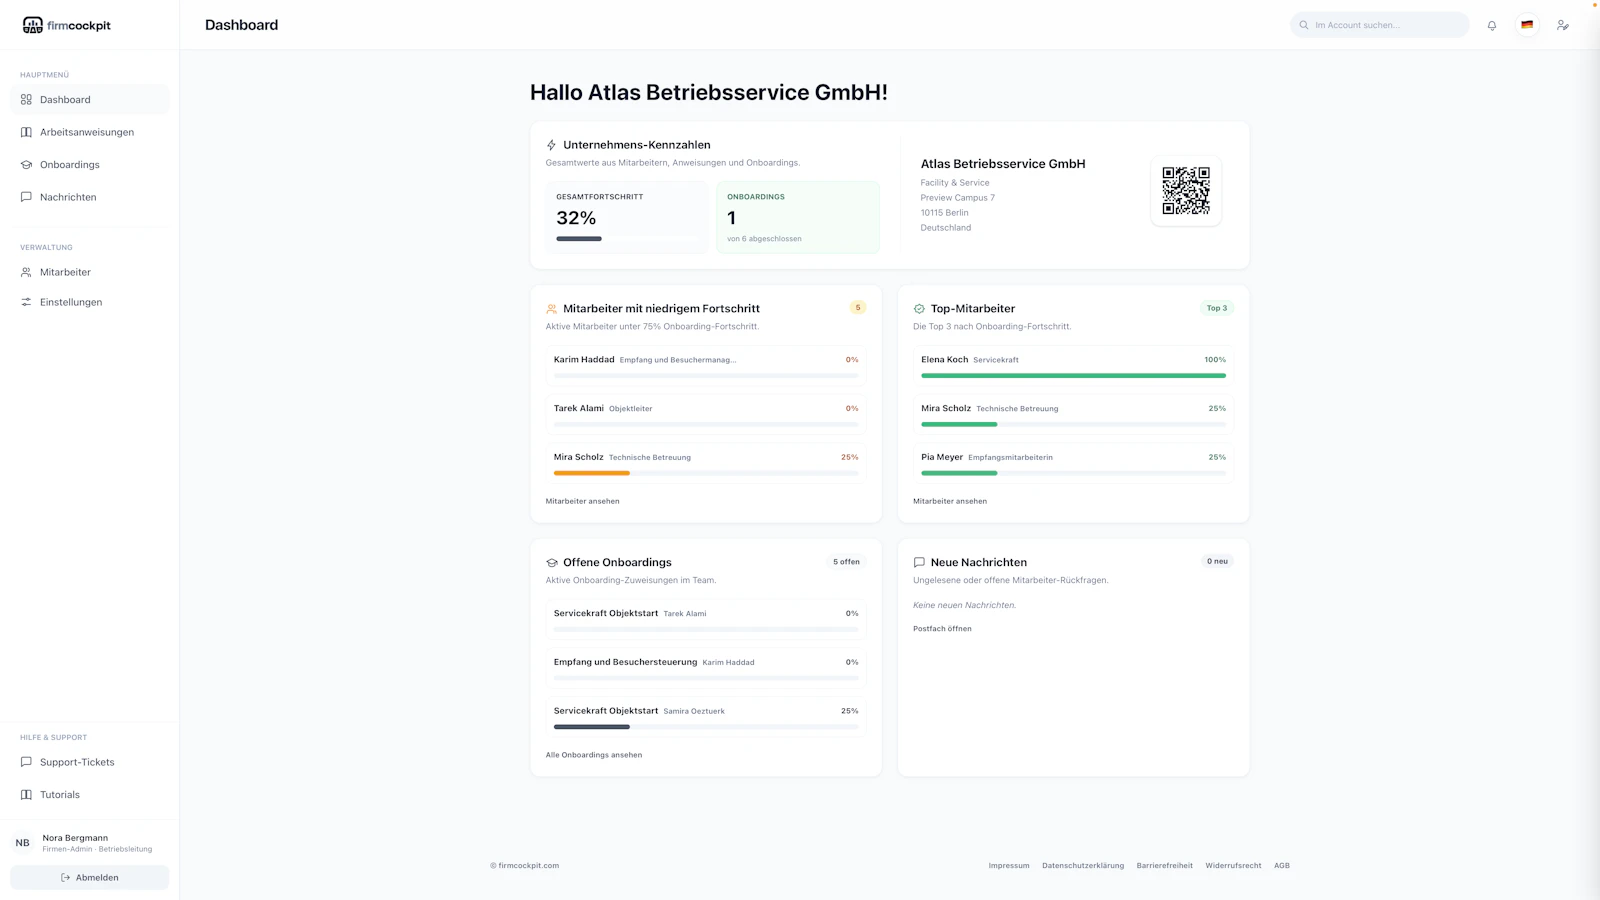
Task: Click 'Mitarbeiter ansehen' under low progress list
Action: point(582,501)
